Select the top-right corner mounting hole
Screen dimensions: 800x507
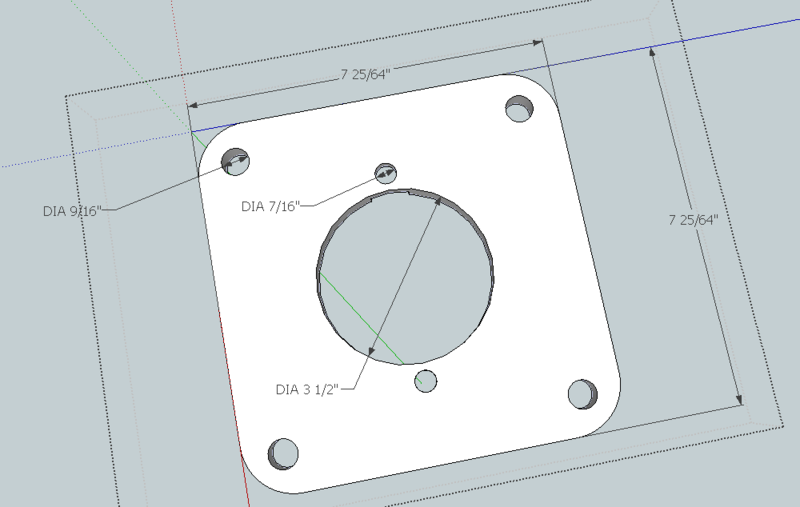(x=519, y=109)
